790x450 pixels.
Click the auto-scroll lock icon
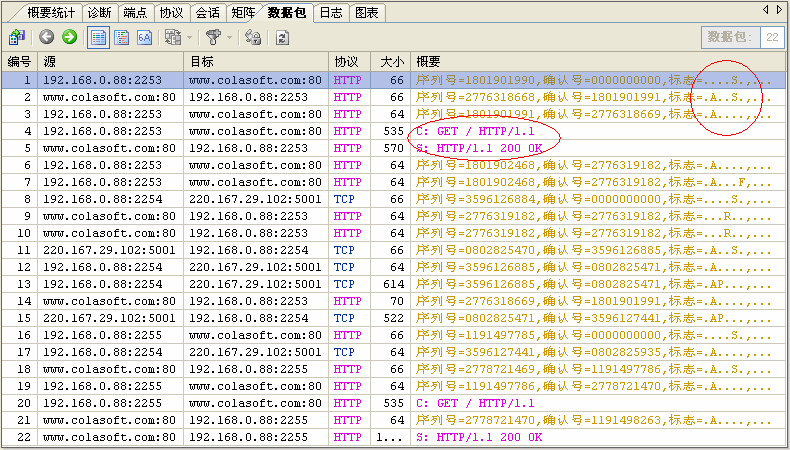(252, 37)
